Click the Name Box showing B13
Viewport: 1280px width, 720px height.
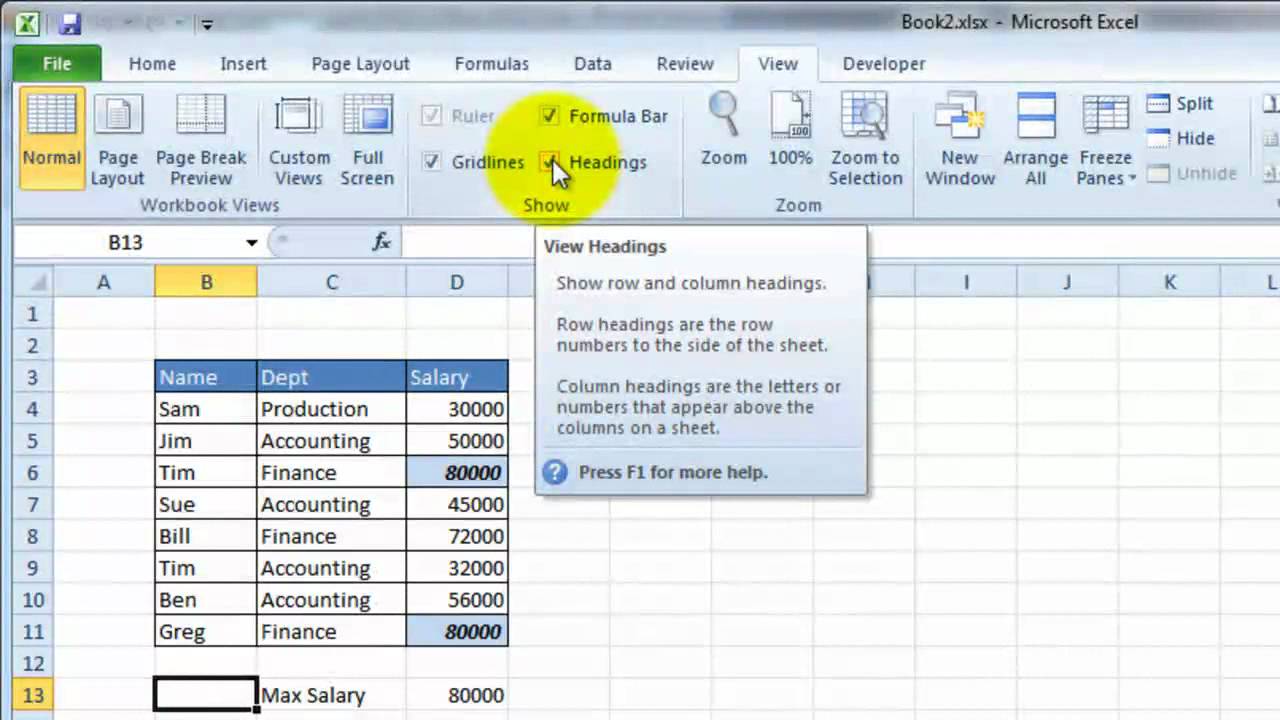point(126,242)
